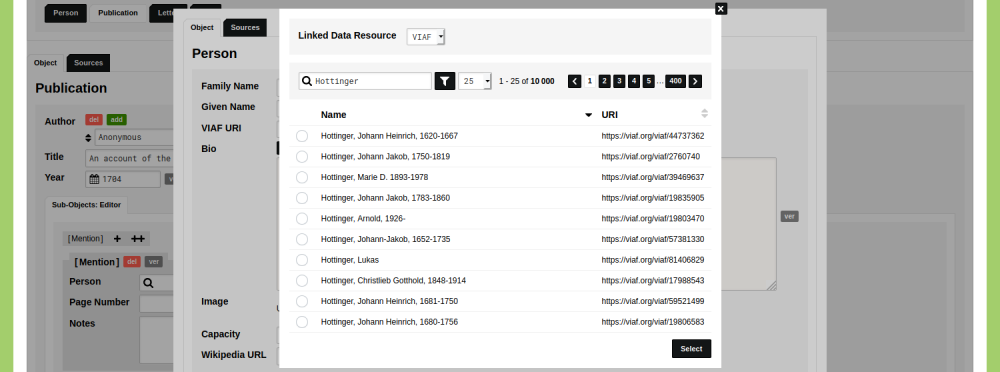
Task: Open Sources tab in Publication form
Action: tap(89, 63)
